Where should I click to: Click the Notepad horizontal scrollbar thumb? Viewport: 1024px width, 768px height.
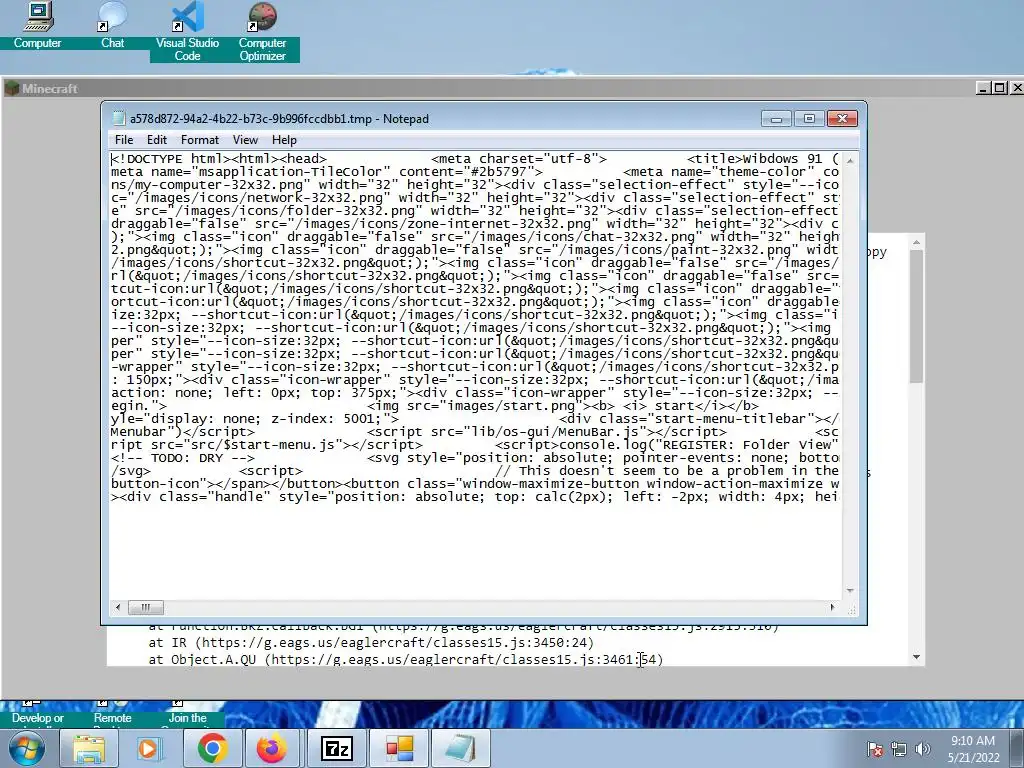pos(146,607)
